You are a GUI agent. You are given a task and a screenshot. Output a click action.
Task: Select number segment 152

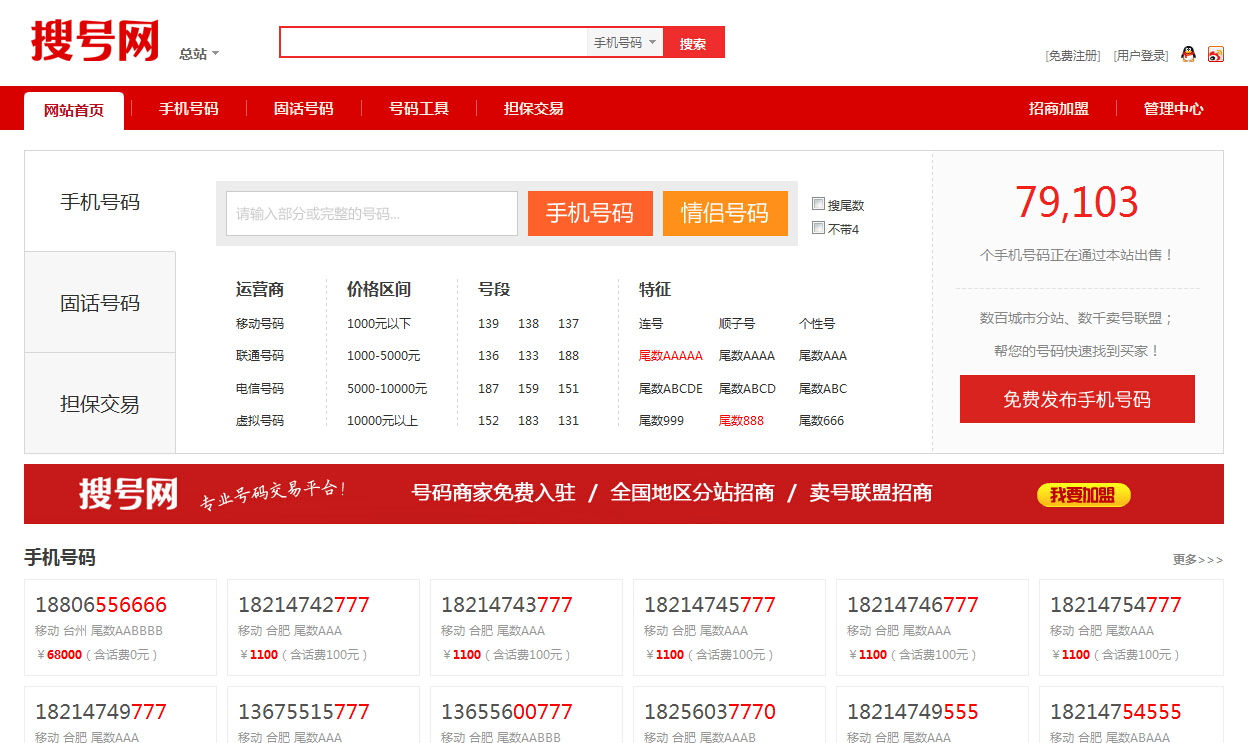coord(488,421)
